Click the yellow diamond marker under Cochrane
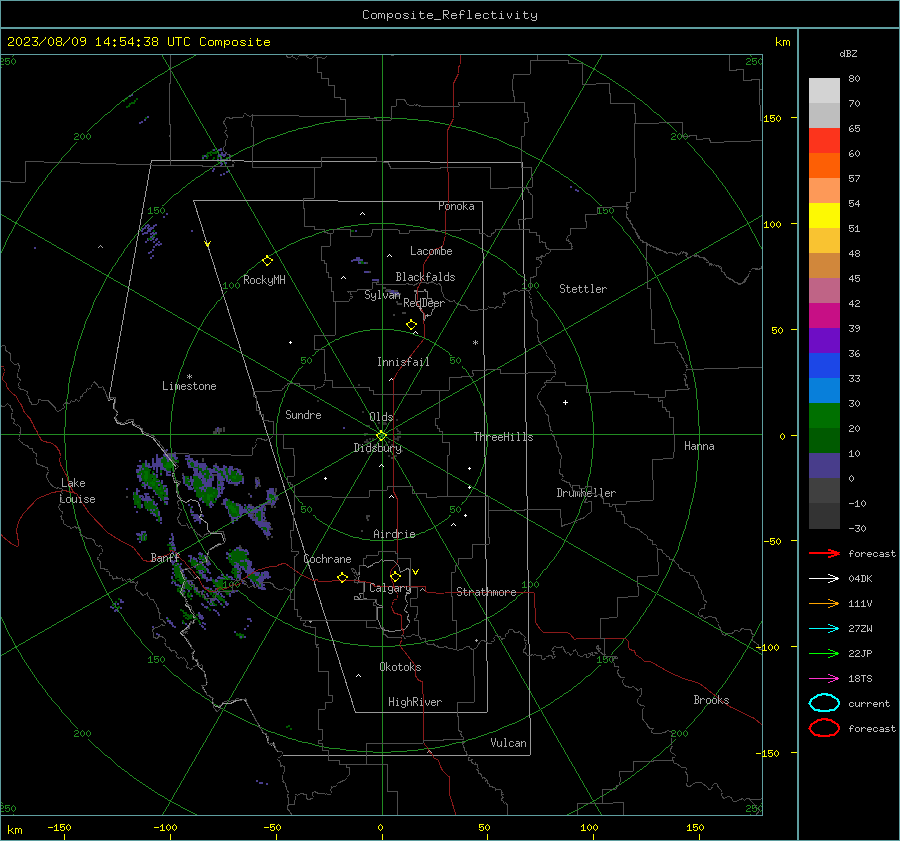900x841 pixels. click(342, 577)
